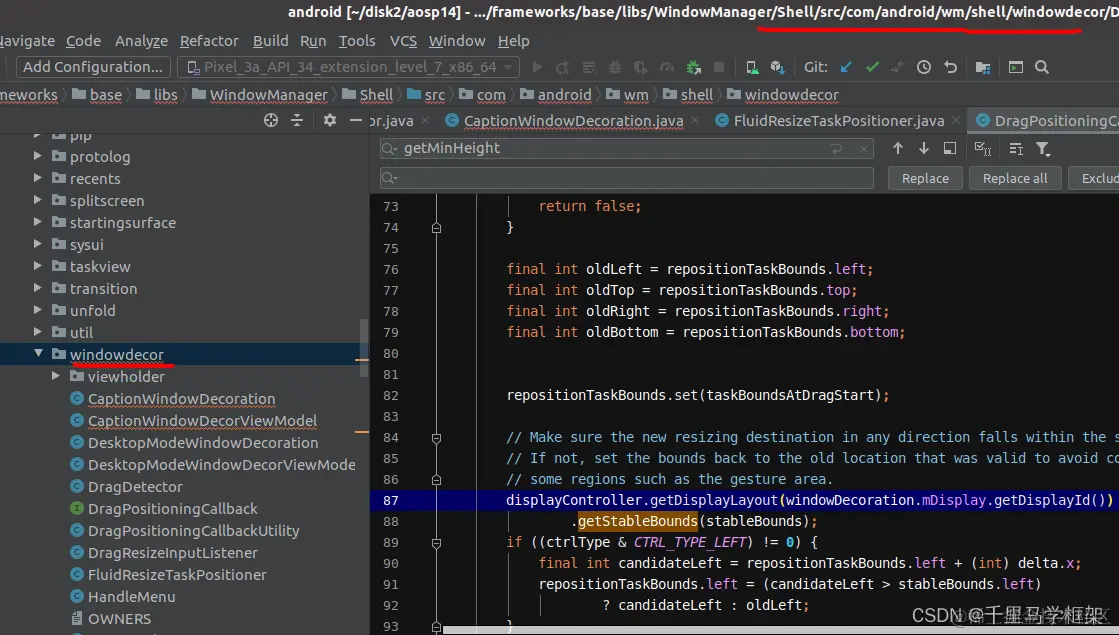Click Run Anything icon
Viewport: 1119px width, 635px height.
pyautogui.click(x=1016, y=67)
